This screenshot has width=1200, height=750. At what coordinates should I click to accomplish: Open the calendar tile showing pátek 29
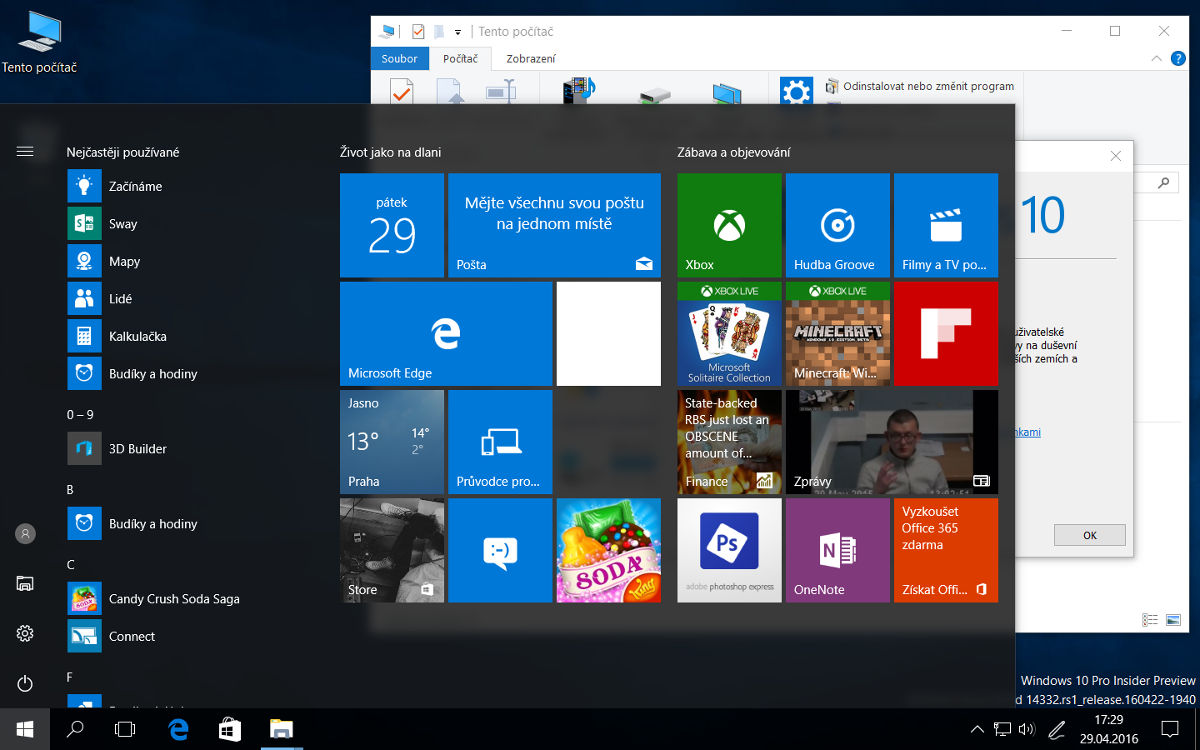392,225
